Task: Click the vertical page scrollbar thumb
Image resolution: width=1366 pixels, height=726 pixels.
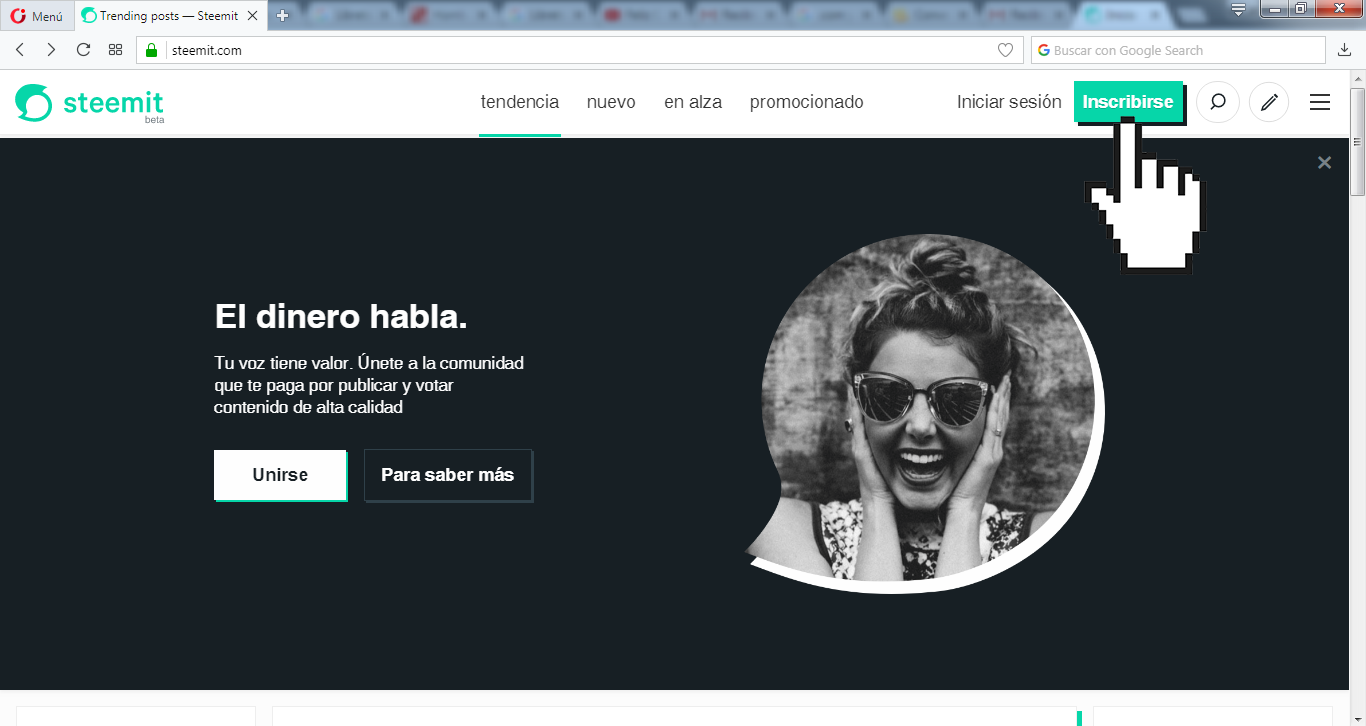Action: pyautogui.click(x=1357, y=142)
